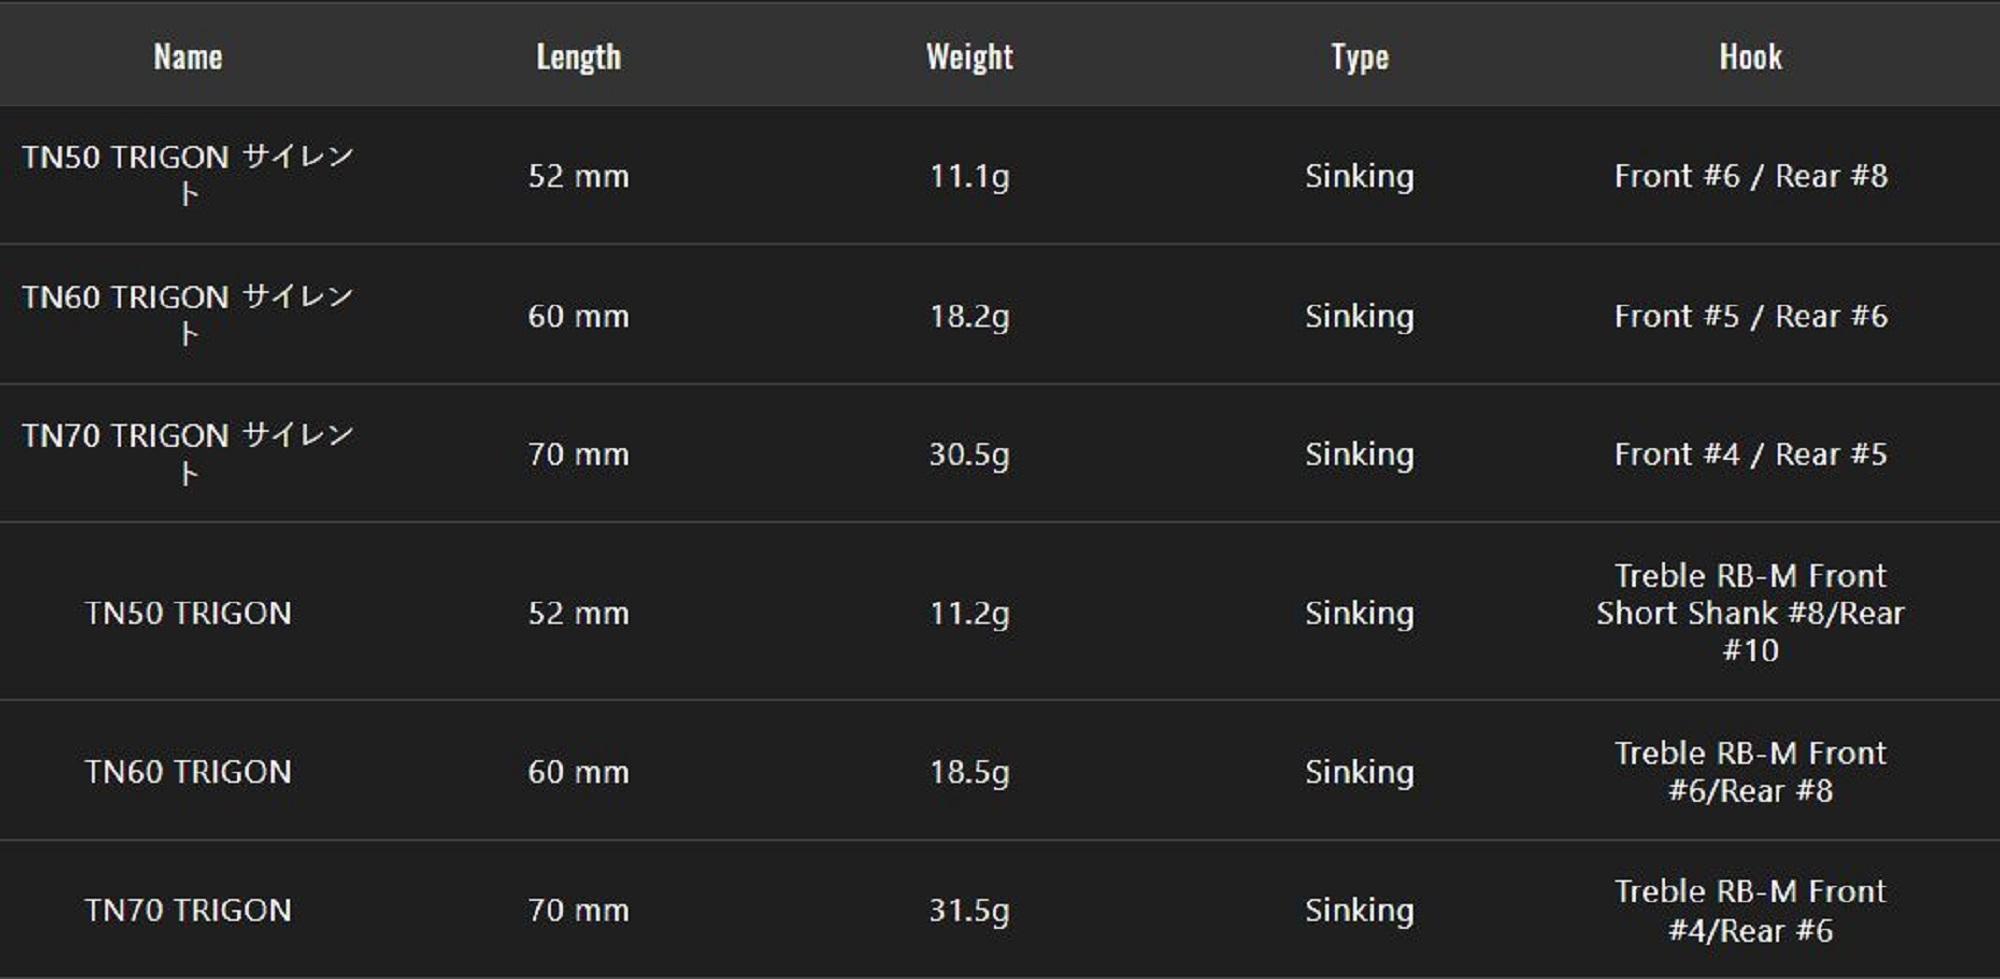
Task: Click the Type column header
Action: [x=1359, y=57]
